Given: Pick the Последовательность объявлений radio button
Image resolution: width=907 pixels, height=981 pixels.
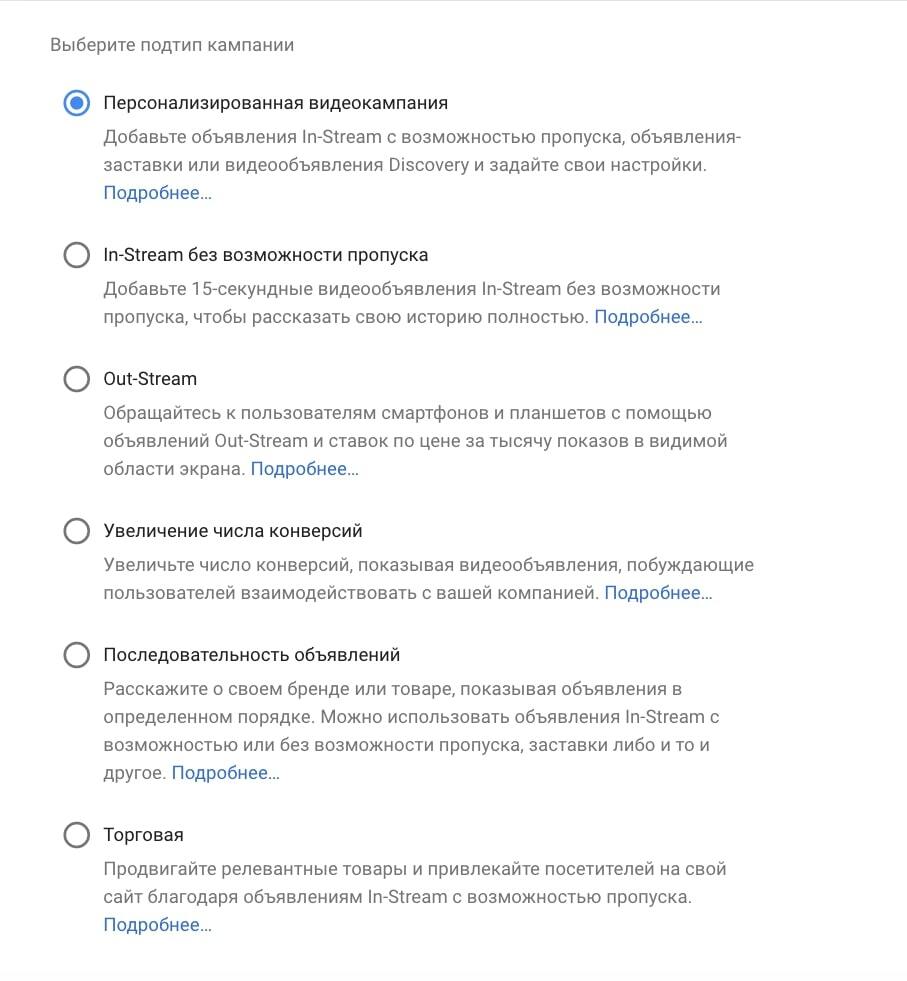Looking at the screenshot, I should (x=76, y=654).
